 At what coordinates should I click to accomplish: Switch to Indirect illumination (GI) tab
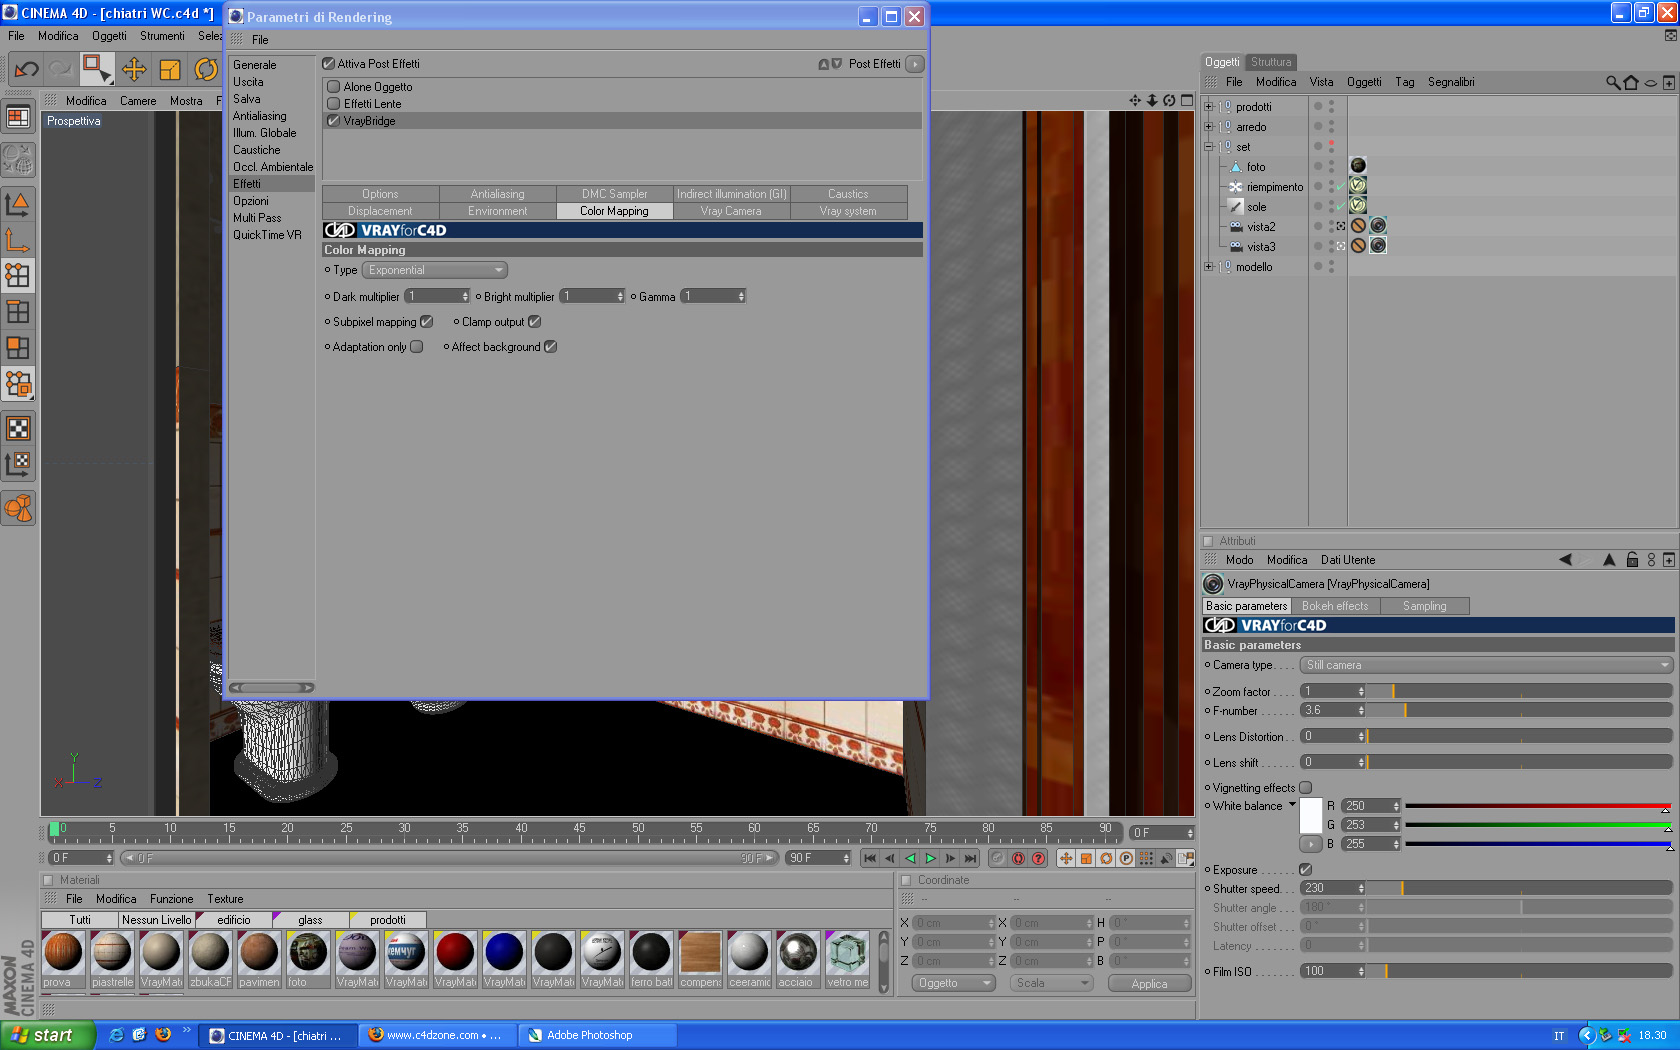pos(731,194)
